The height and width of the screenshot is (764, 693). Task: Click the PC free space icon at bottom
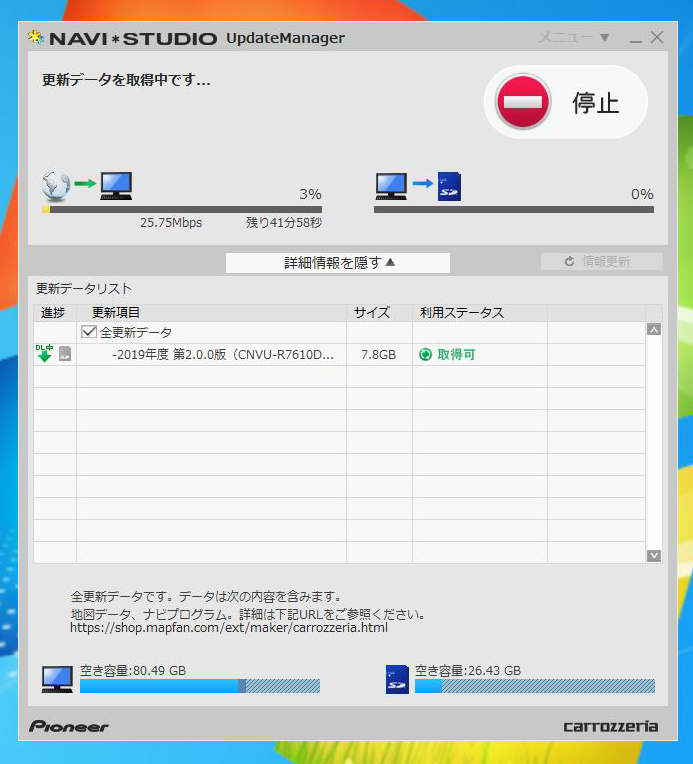tap(56, 680)
